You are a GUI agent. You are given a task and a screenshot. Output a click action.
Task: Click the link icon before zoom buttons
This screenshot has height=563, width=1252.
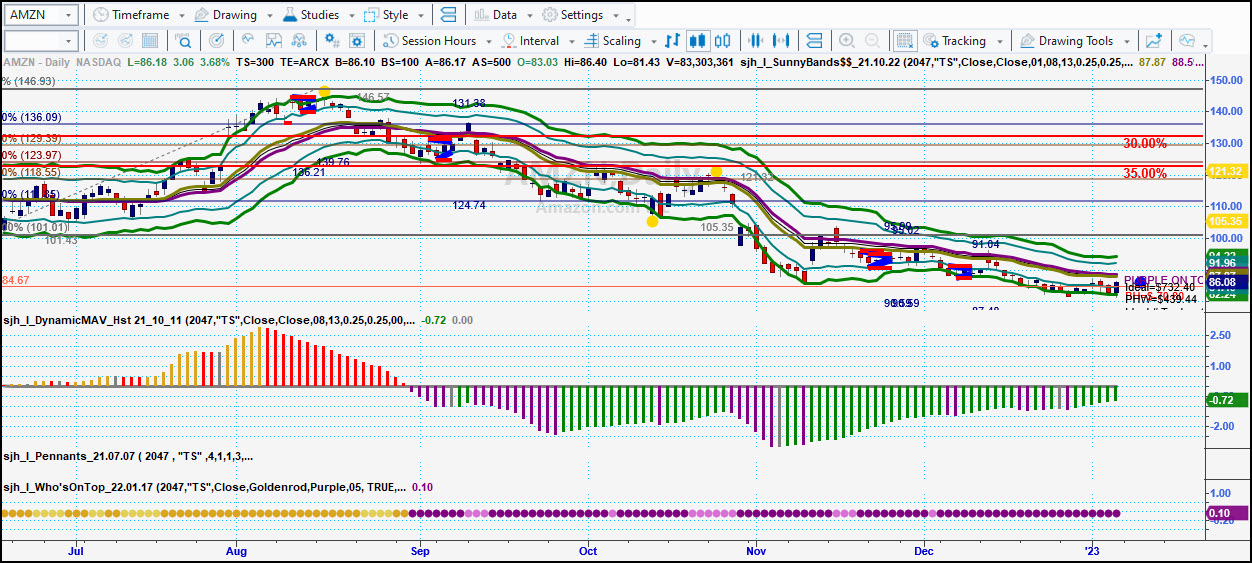coord(814,41)
